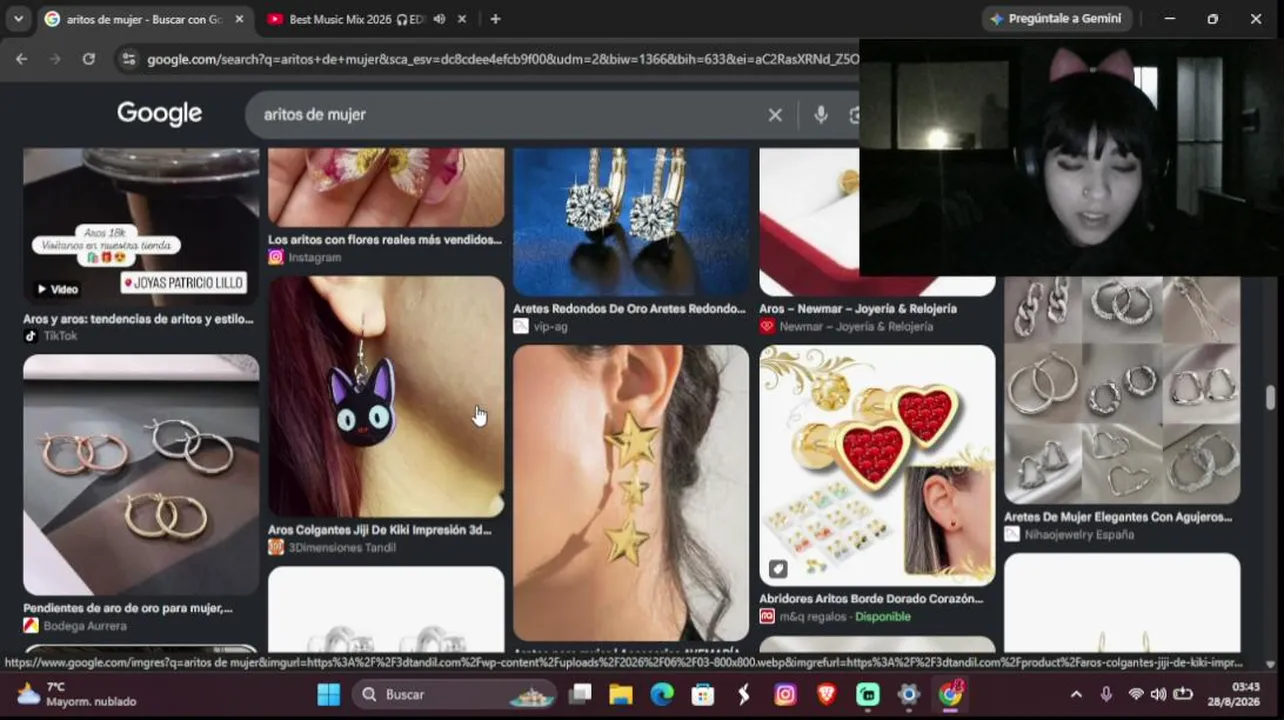1284x720 pixels.
Task: Open the weather widget showing 7°C
Action: point(76,694)
